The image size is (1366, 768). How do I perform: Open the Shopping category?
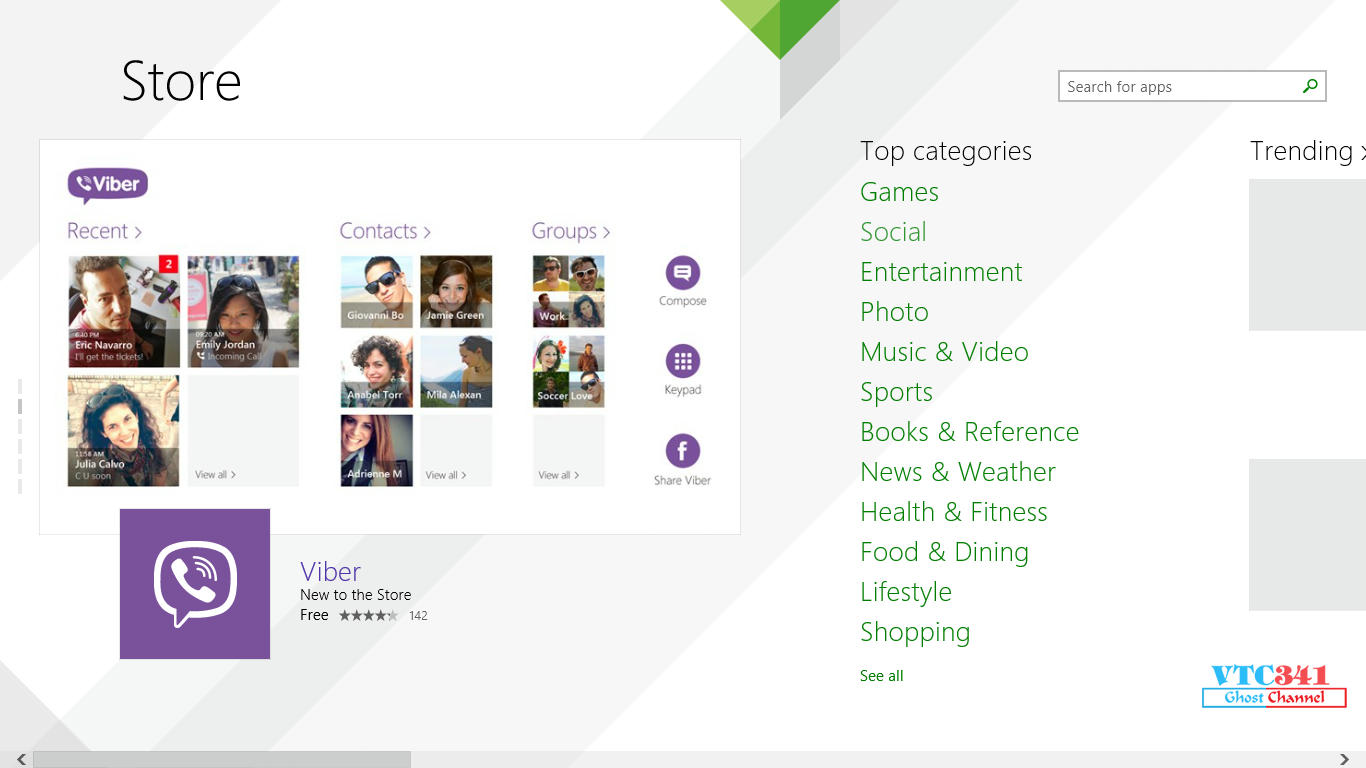coord(915,632)
